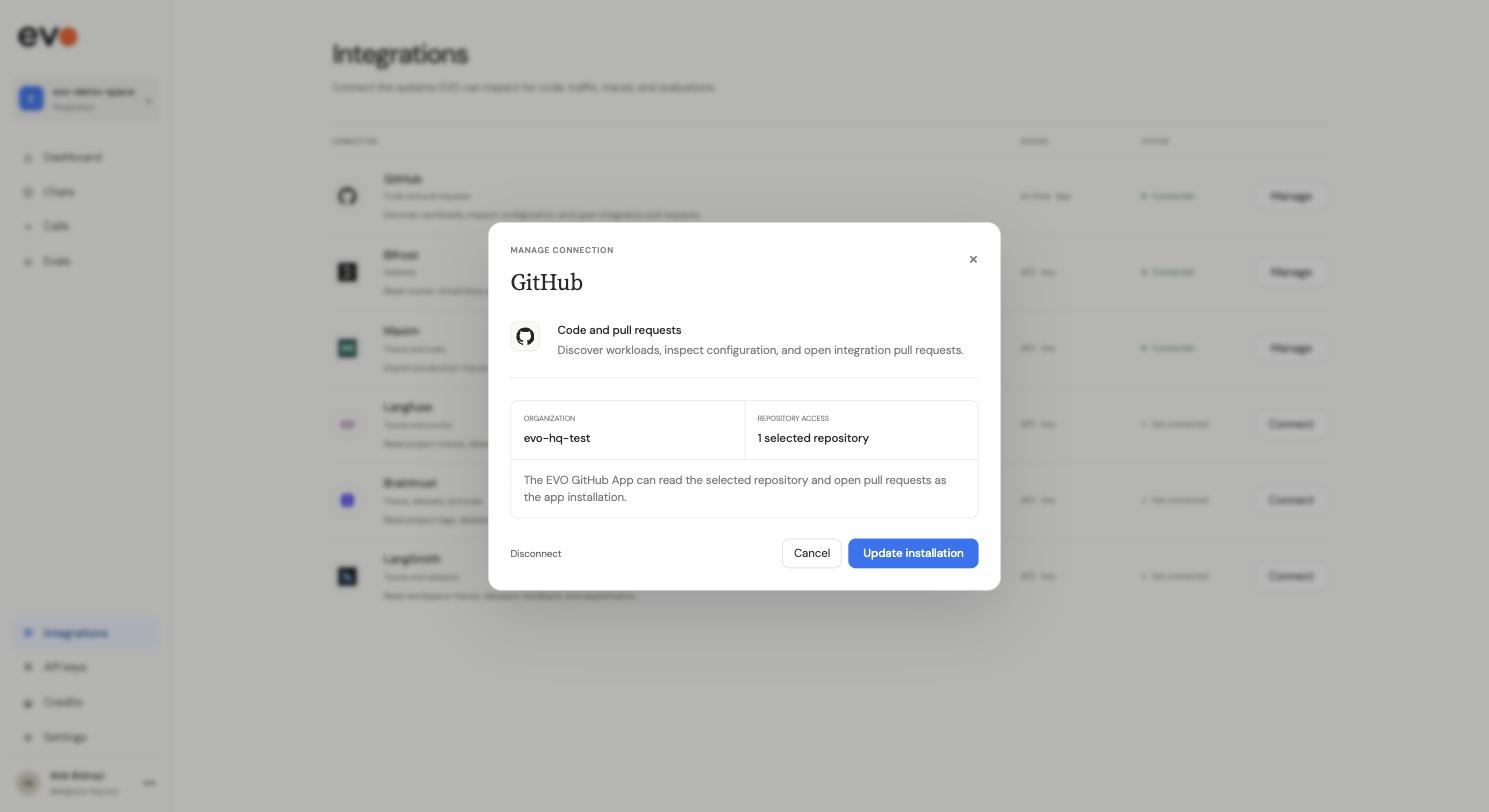Image resolution: width=1489 pixels, height=812 pixels.
Task: Click the 'Discover workloads, inspect configuration' description
Action: click(760, 350)
